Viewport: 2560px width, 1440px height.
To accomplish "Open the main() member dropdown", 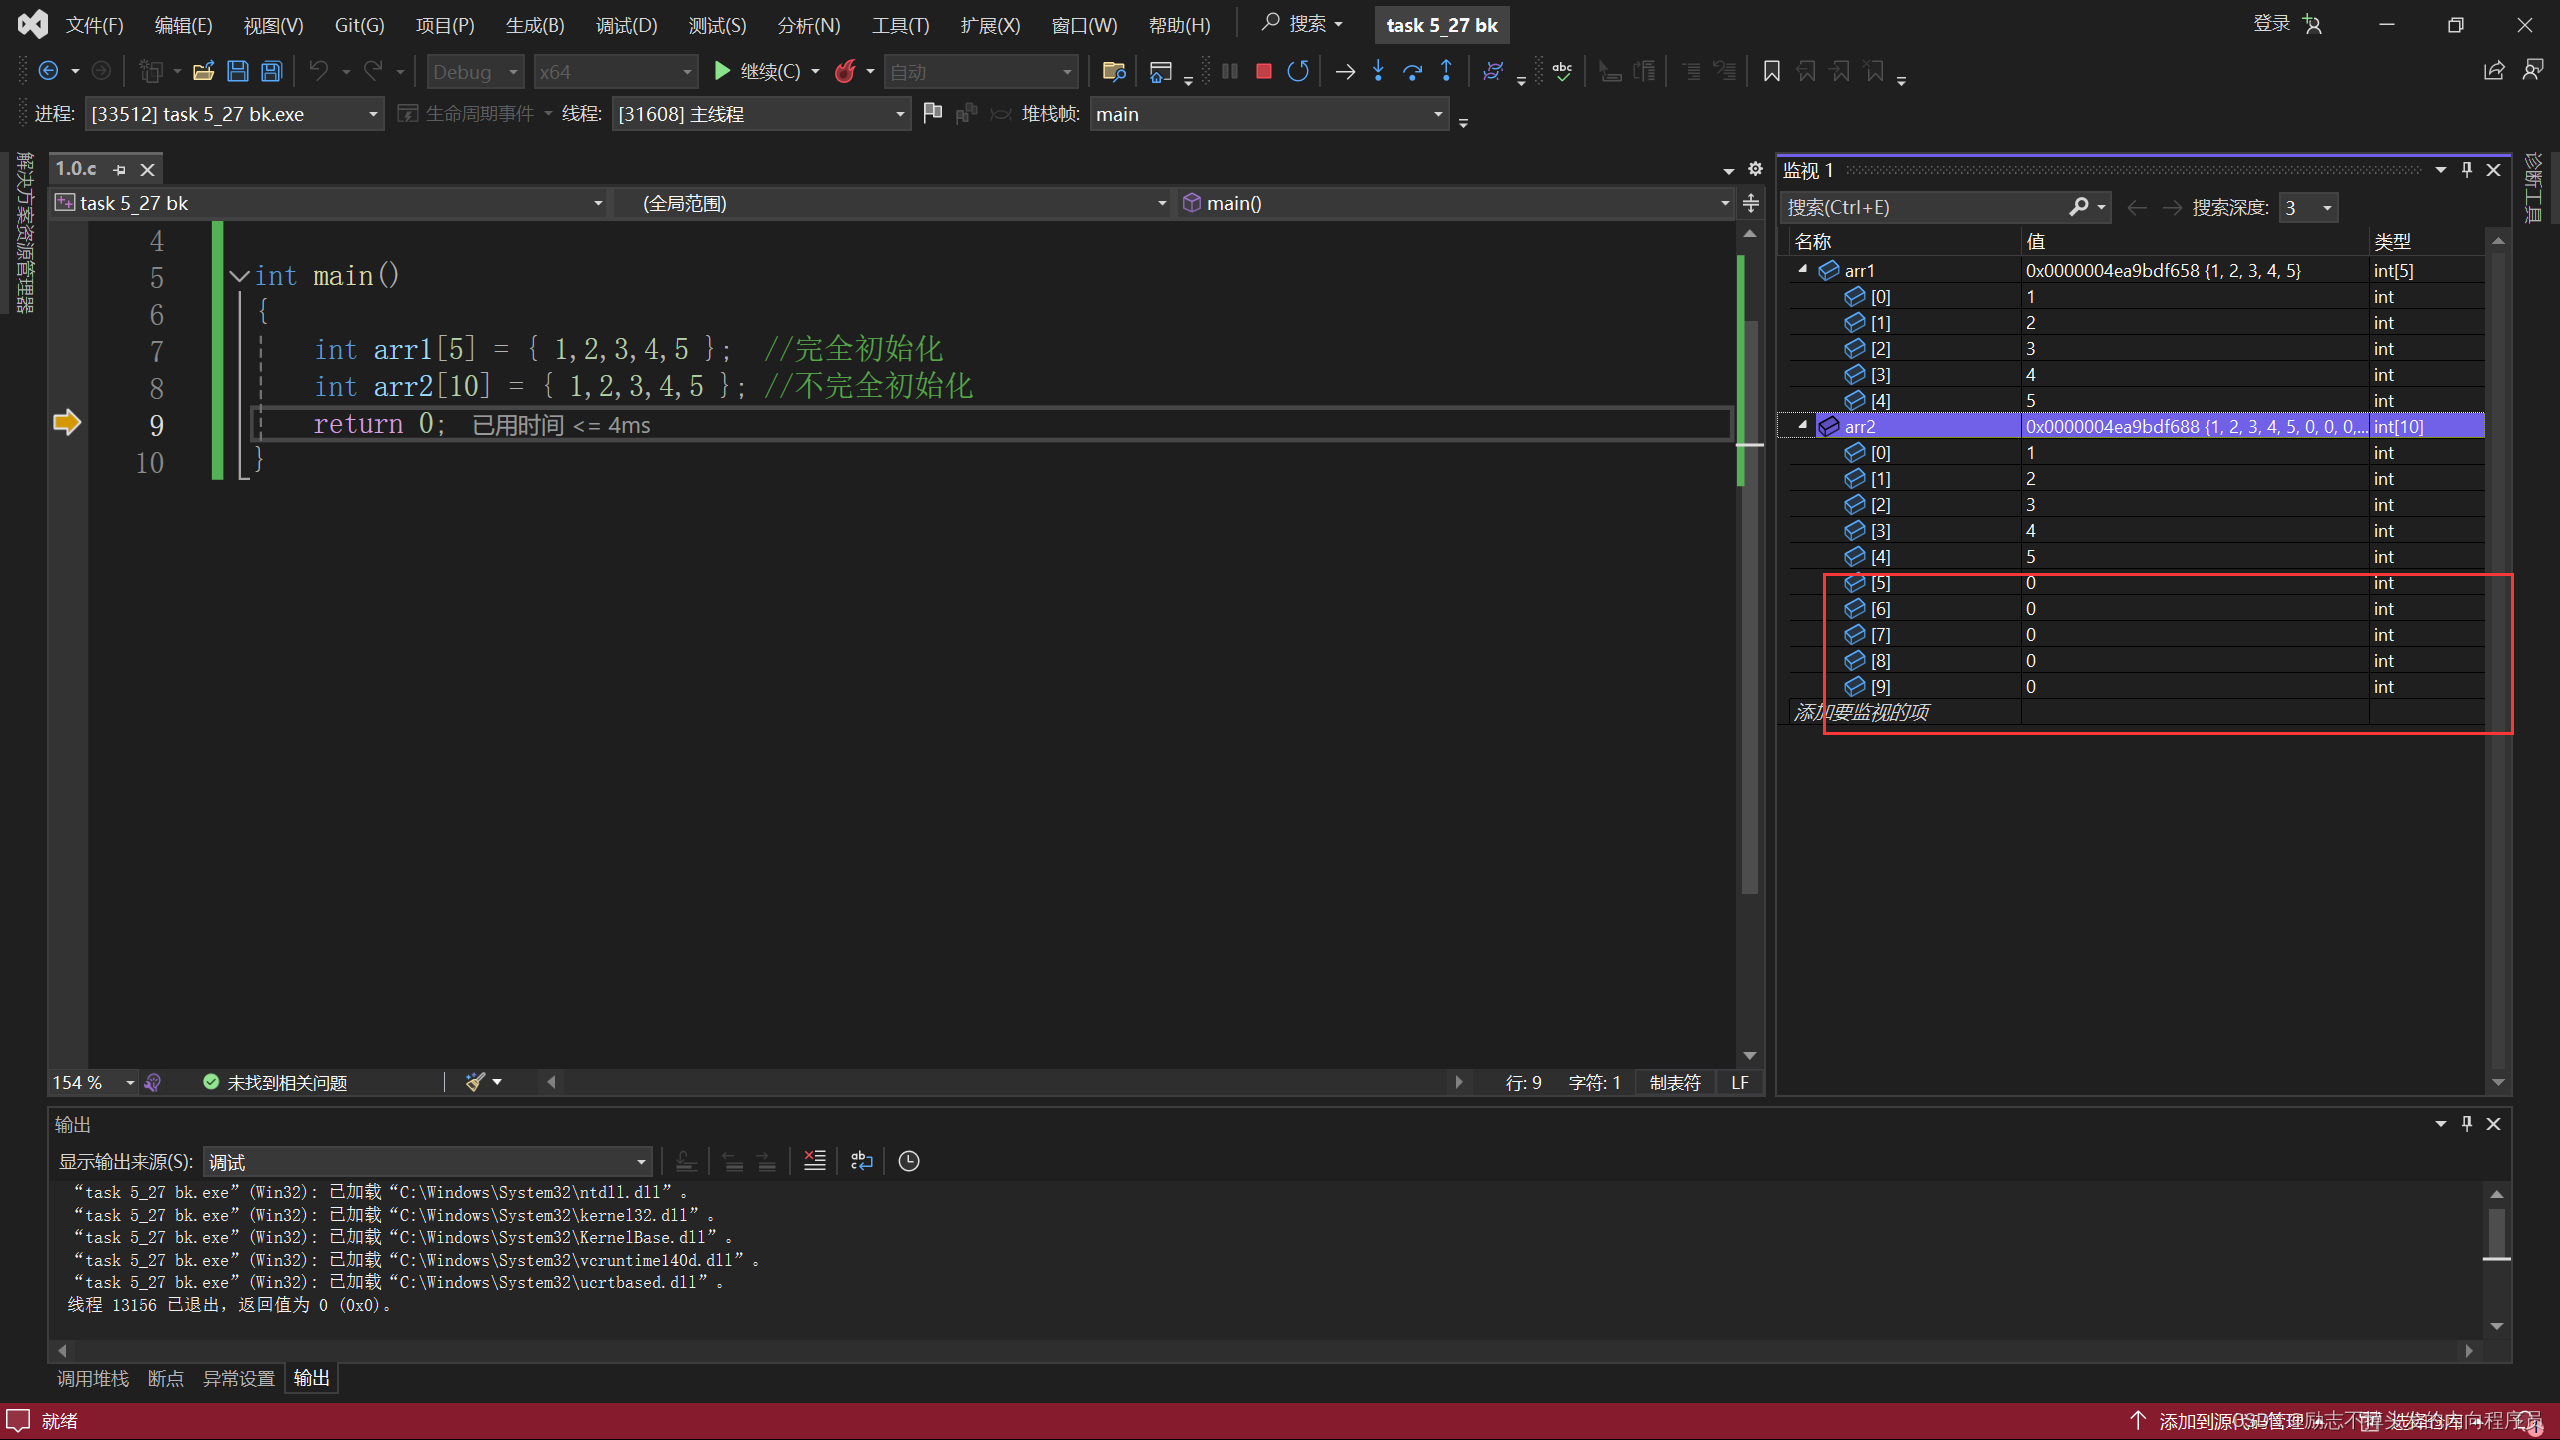I will [1456, 204].
